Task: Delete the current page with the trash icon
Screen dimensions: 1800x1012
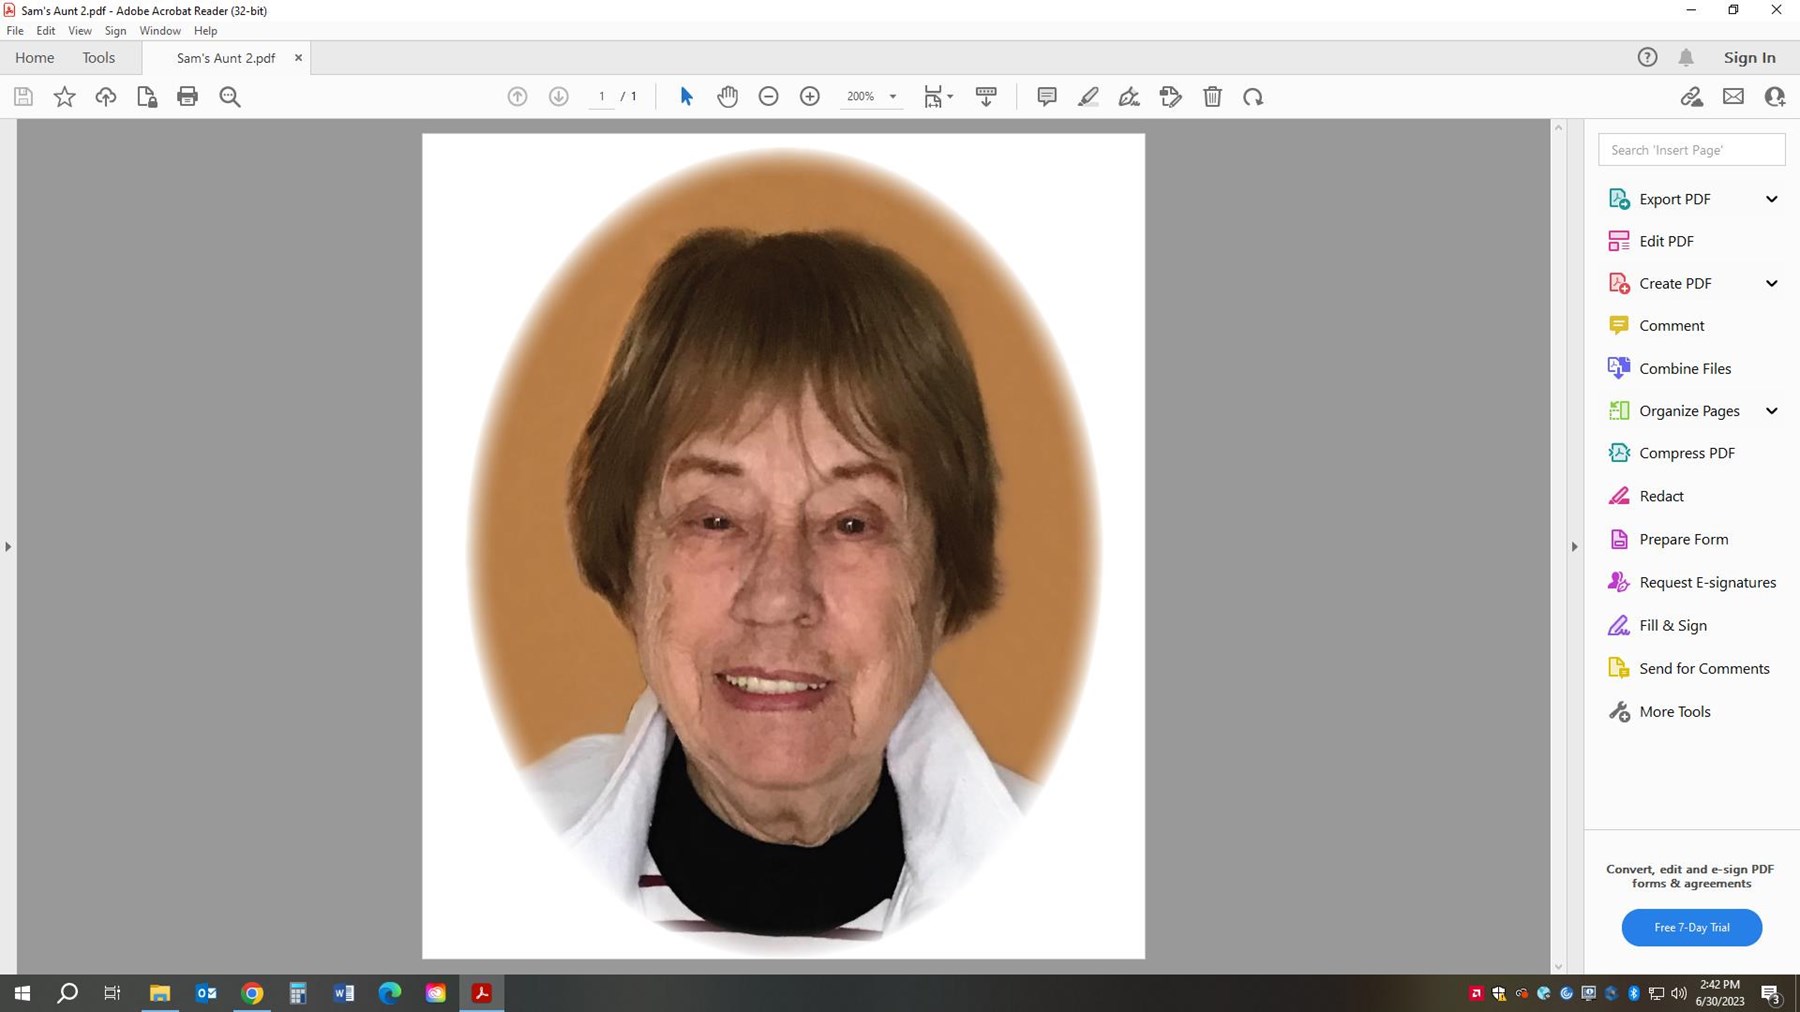Action: coord(1212,96)
